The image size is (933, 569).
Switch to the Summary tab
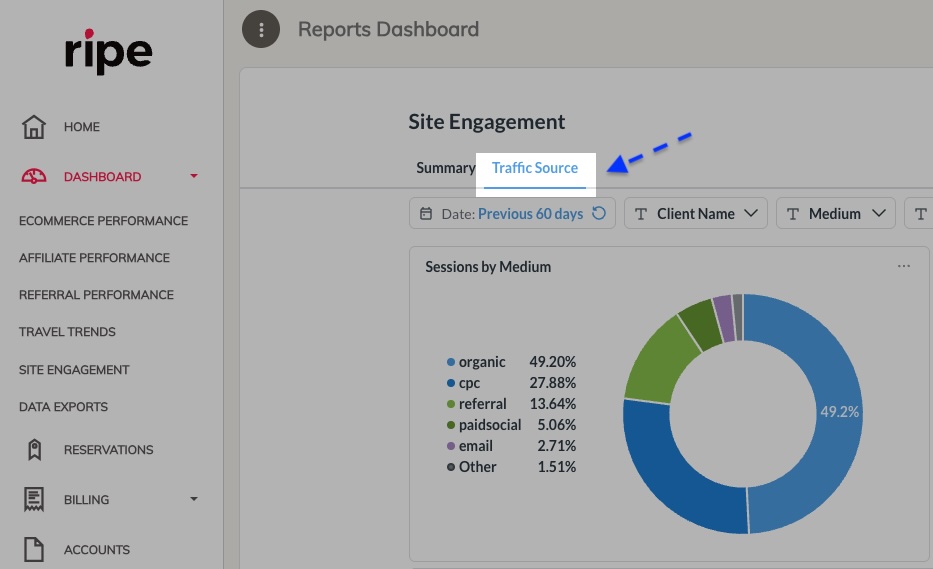(446, 168)
